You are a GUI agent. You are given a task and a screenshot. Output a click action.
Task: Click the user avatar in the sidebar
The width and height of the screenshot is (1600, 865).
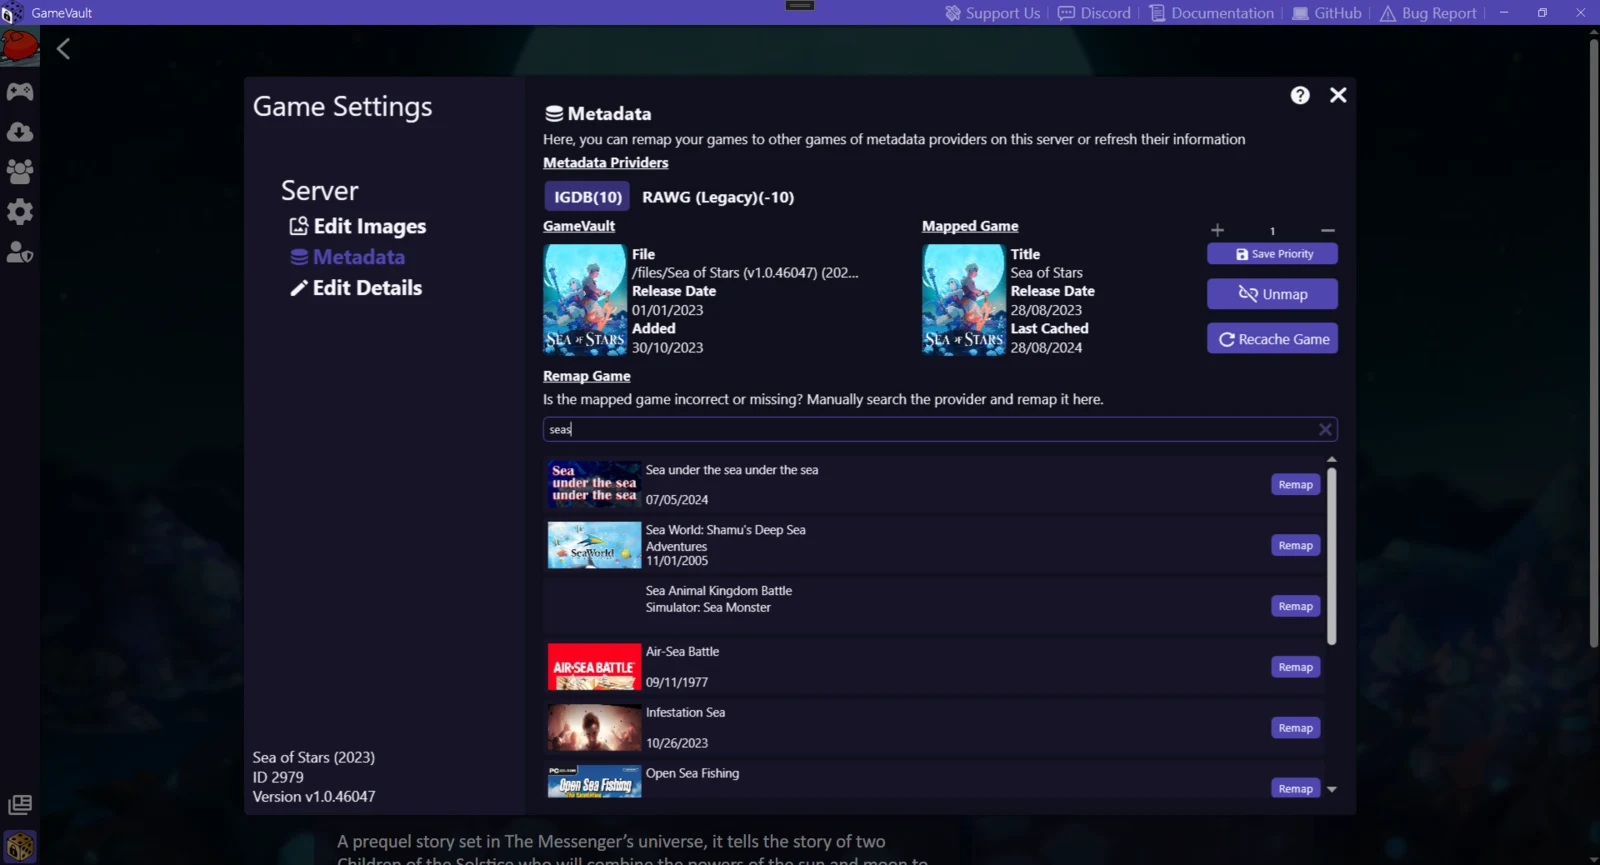pos(20,47)
